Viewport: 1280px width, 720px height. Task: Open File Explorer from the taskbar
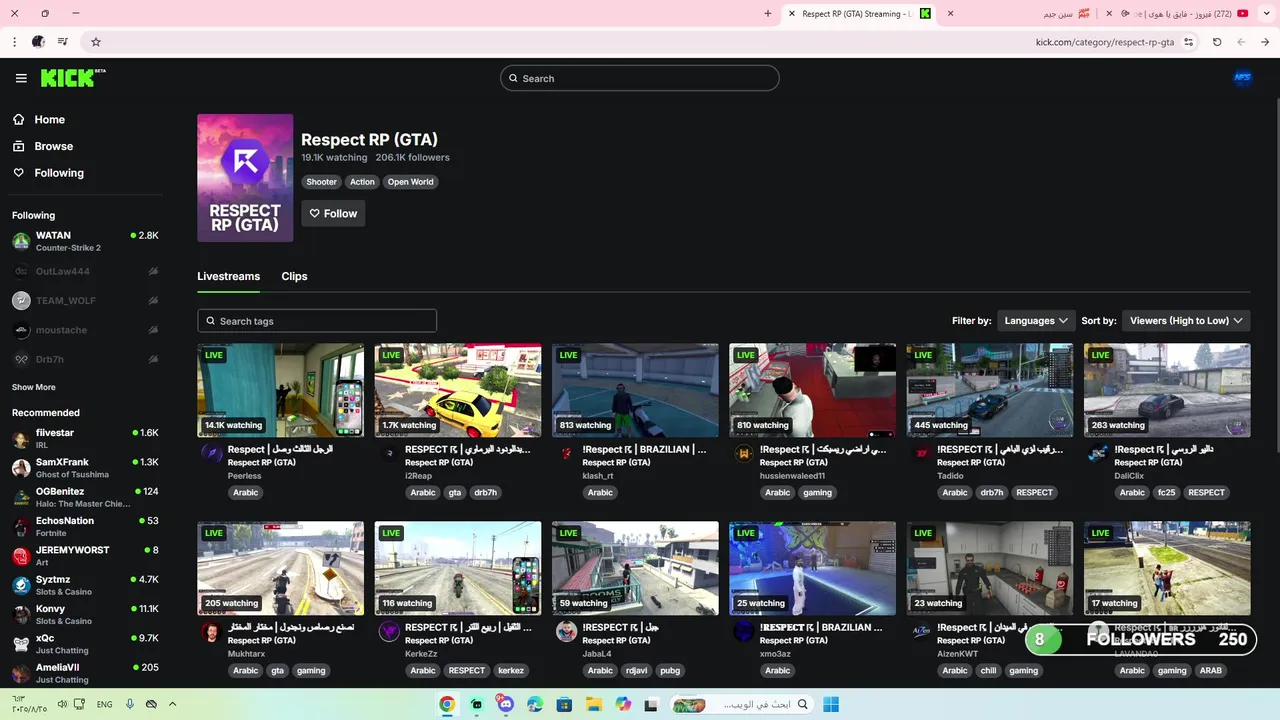pyautogui.click(x=594, y=704)
